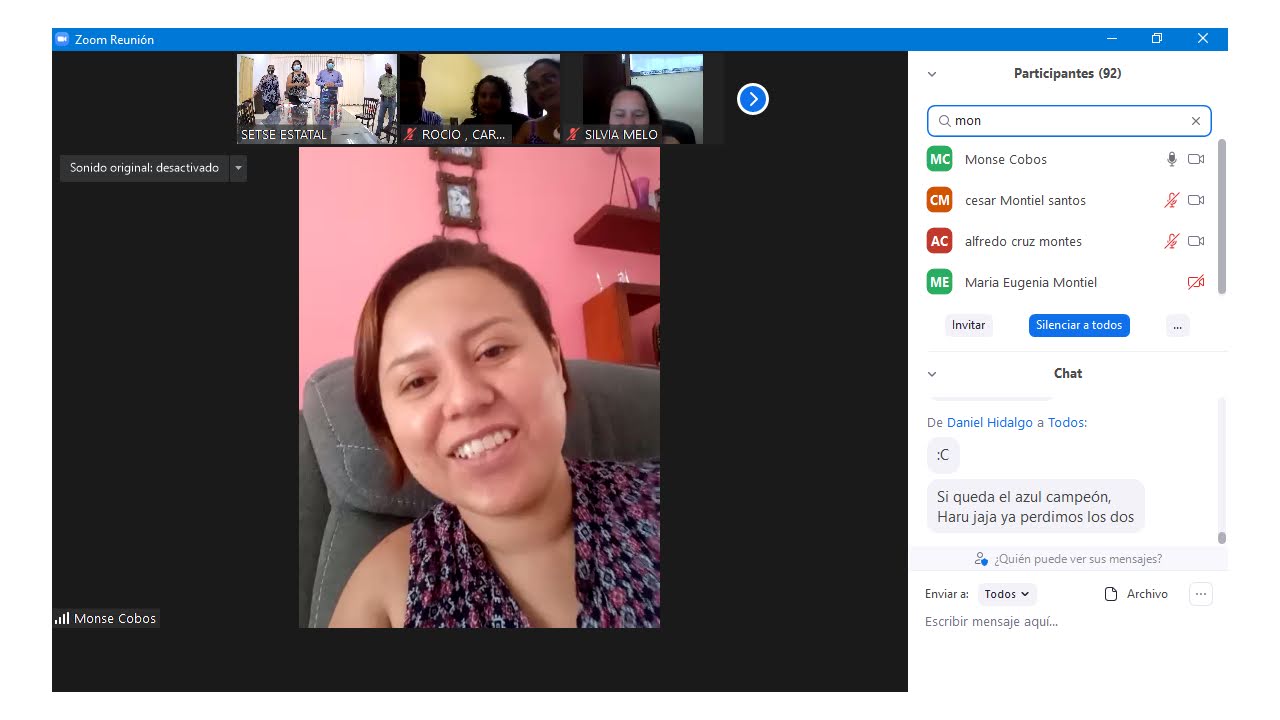
Task: Click the Participantes (92) panel title
Action: (x=1067, y=74)
